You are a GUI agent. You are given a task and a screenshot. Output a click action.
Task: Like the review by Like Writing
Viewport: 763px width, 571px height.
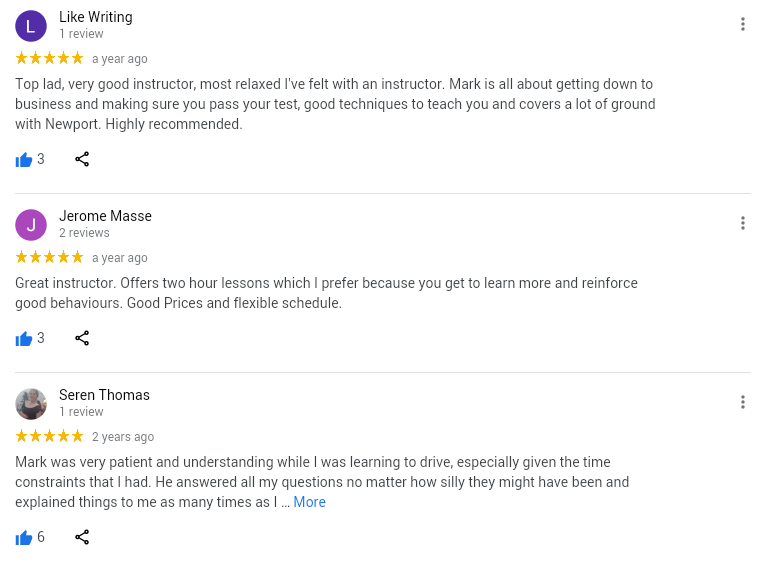[24, 160]
